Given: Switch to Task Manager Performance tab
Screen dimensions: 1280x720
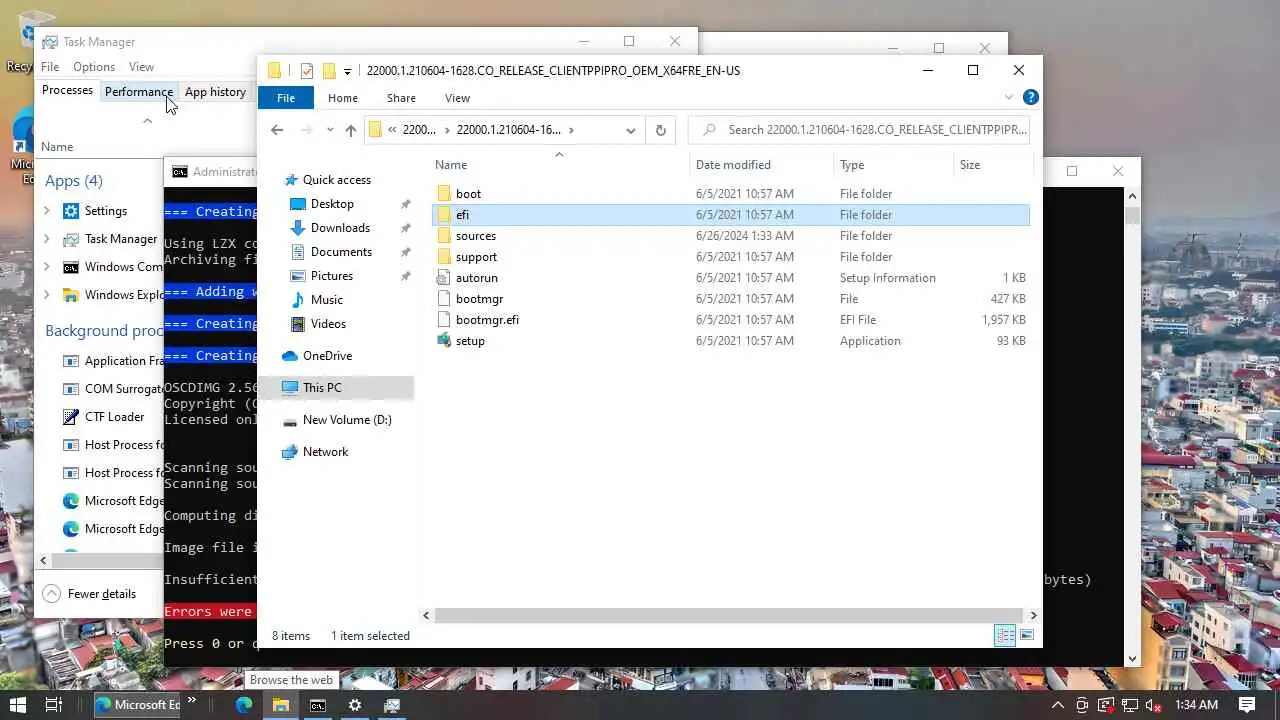Looking at the screenshot, I should (x=139, y=92).
